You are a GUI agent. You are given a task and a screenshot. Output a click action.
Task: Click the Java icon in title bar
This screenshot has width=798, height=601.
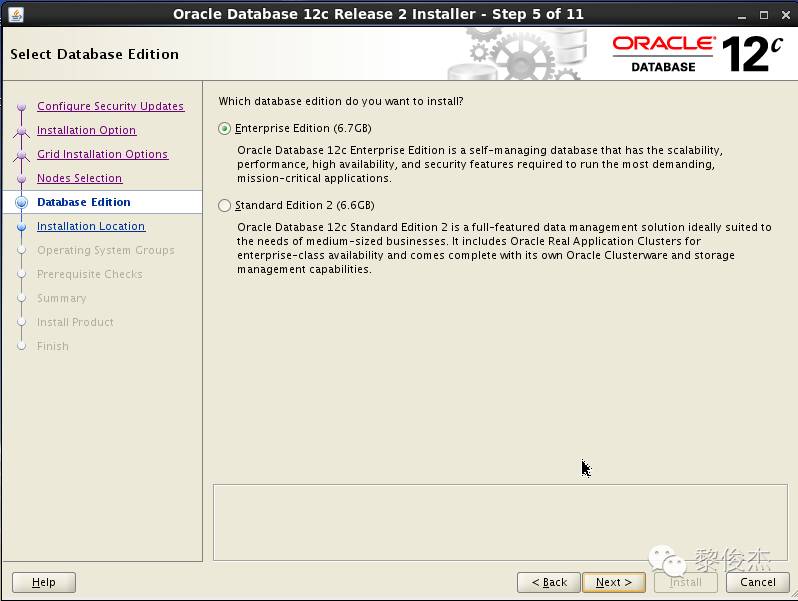16,14
